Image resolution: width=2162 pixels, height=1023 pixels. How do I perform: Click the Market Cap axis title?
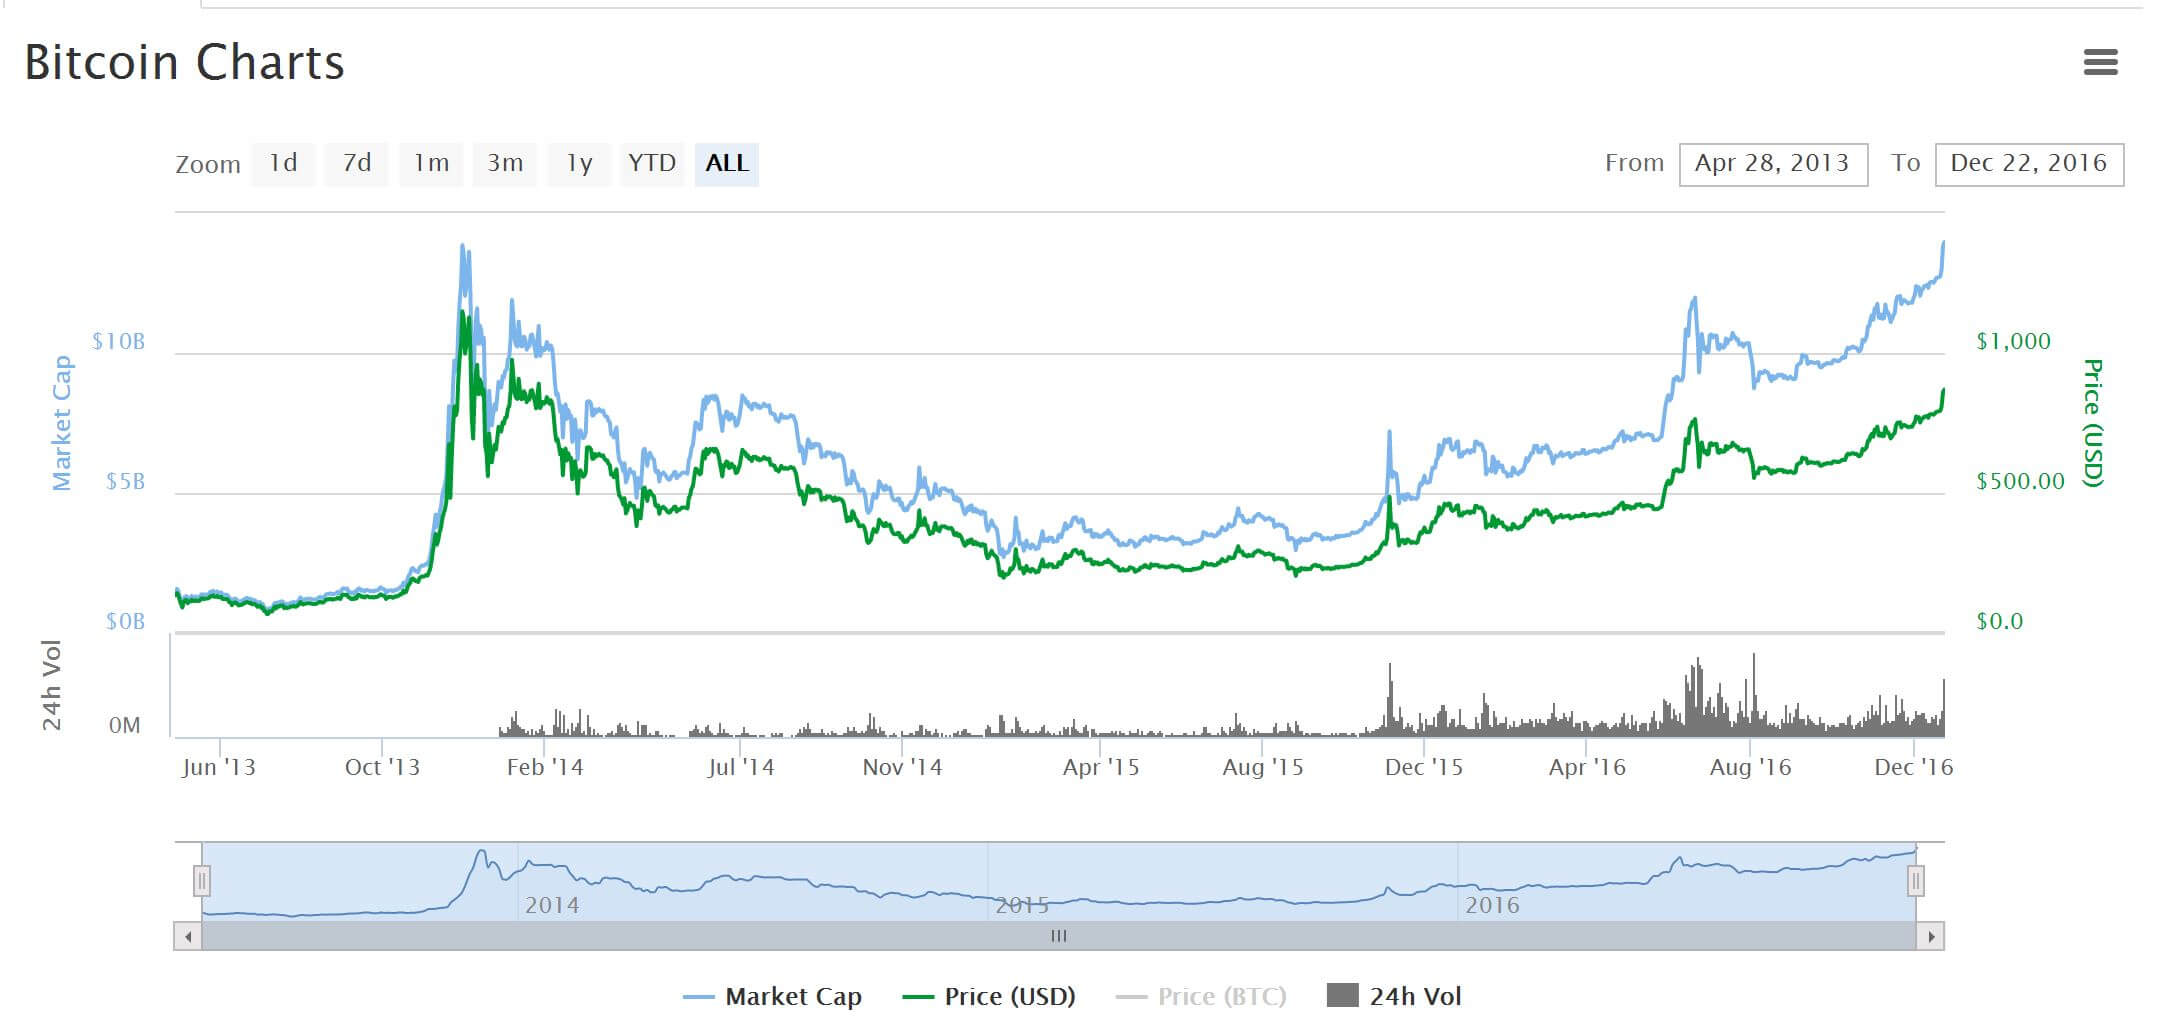click(x=61, y=423)
